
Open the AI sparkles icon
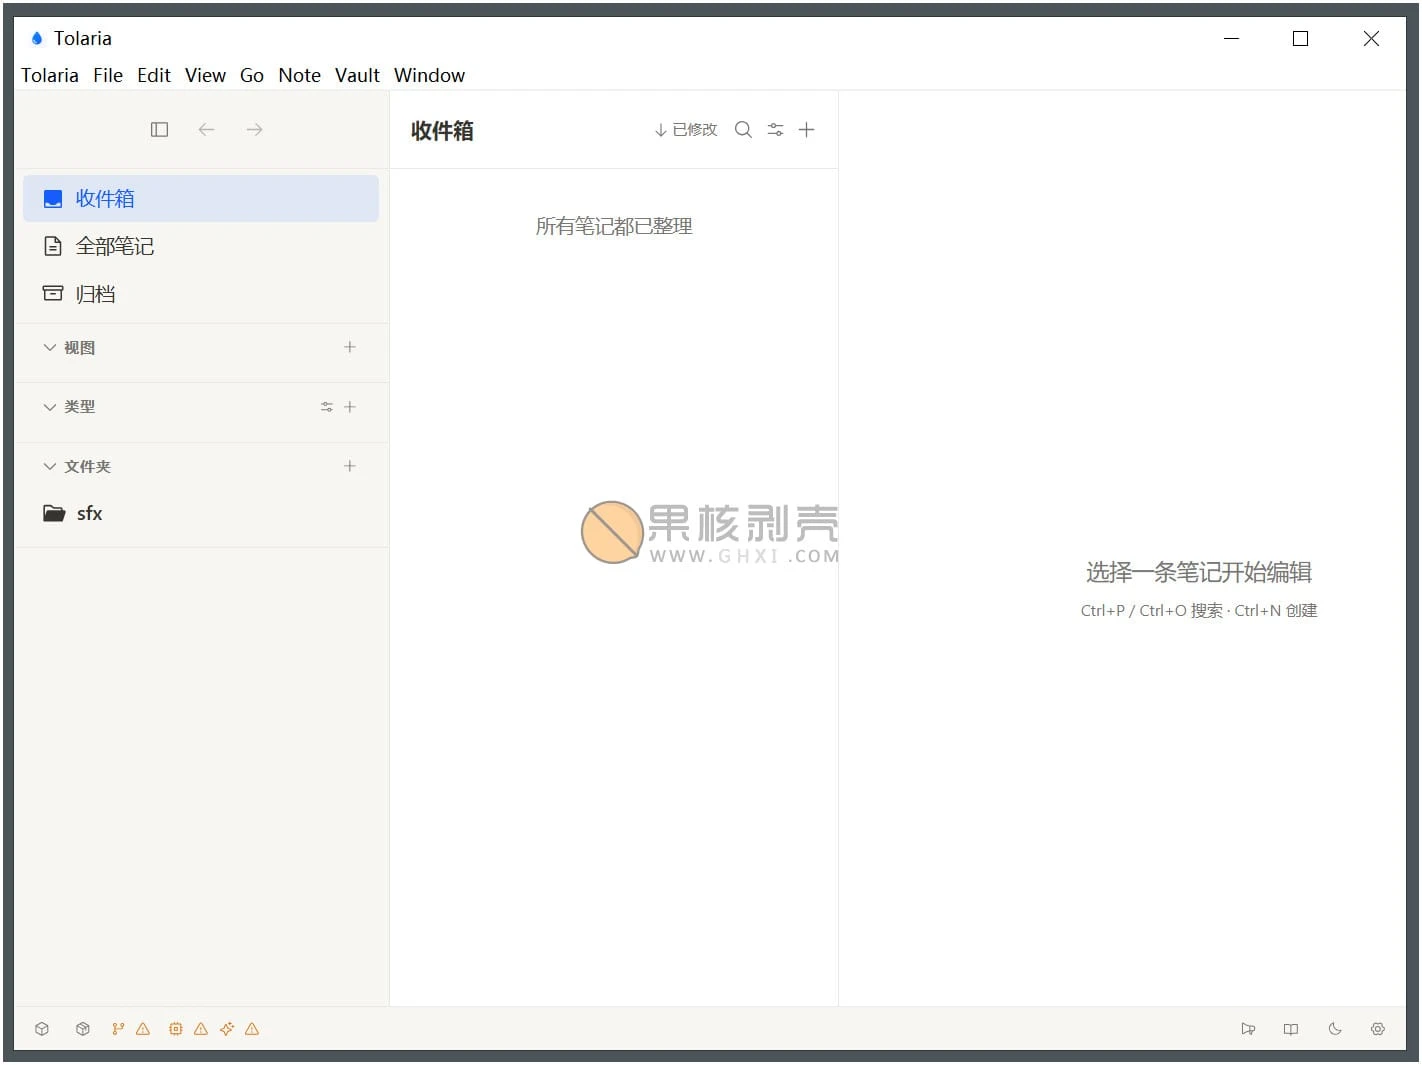(x=227, y=1029)
